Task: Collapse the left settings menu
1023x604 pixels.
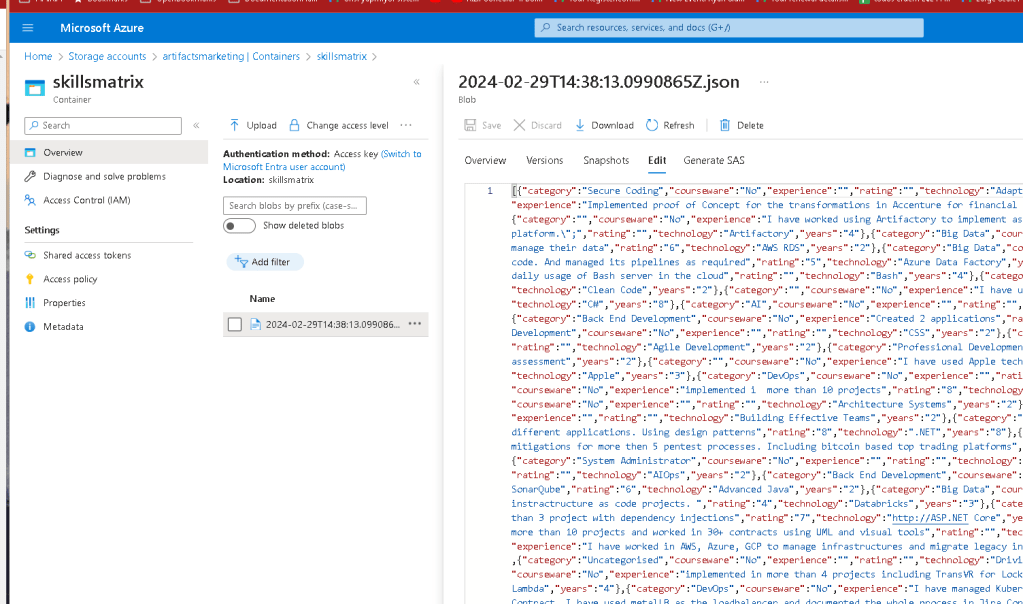Action: point(196,125)
